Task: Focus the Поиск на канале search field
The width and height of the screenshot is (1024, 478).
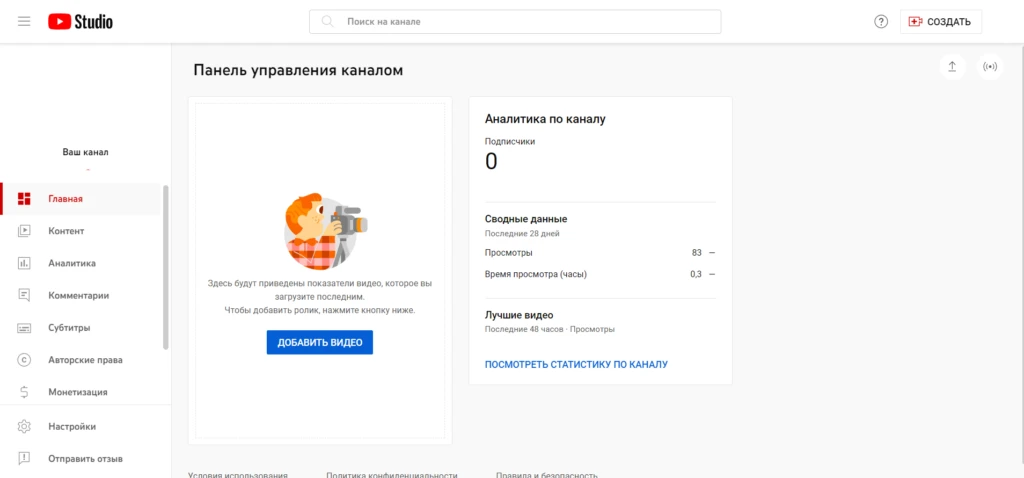Action: [x=515, y=22]
